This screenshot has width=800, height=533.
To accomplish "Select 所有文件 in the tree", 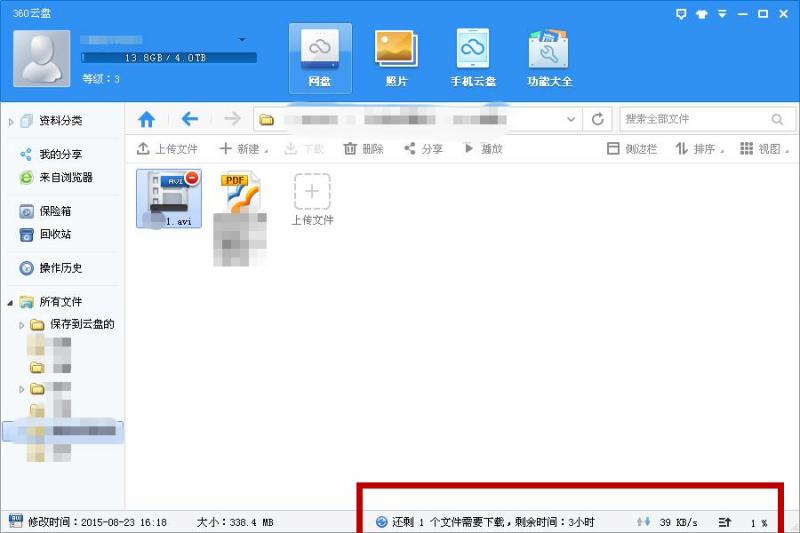I will [x=61, y=301].
